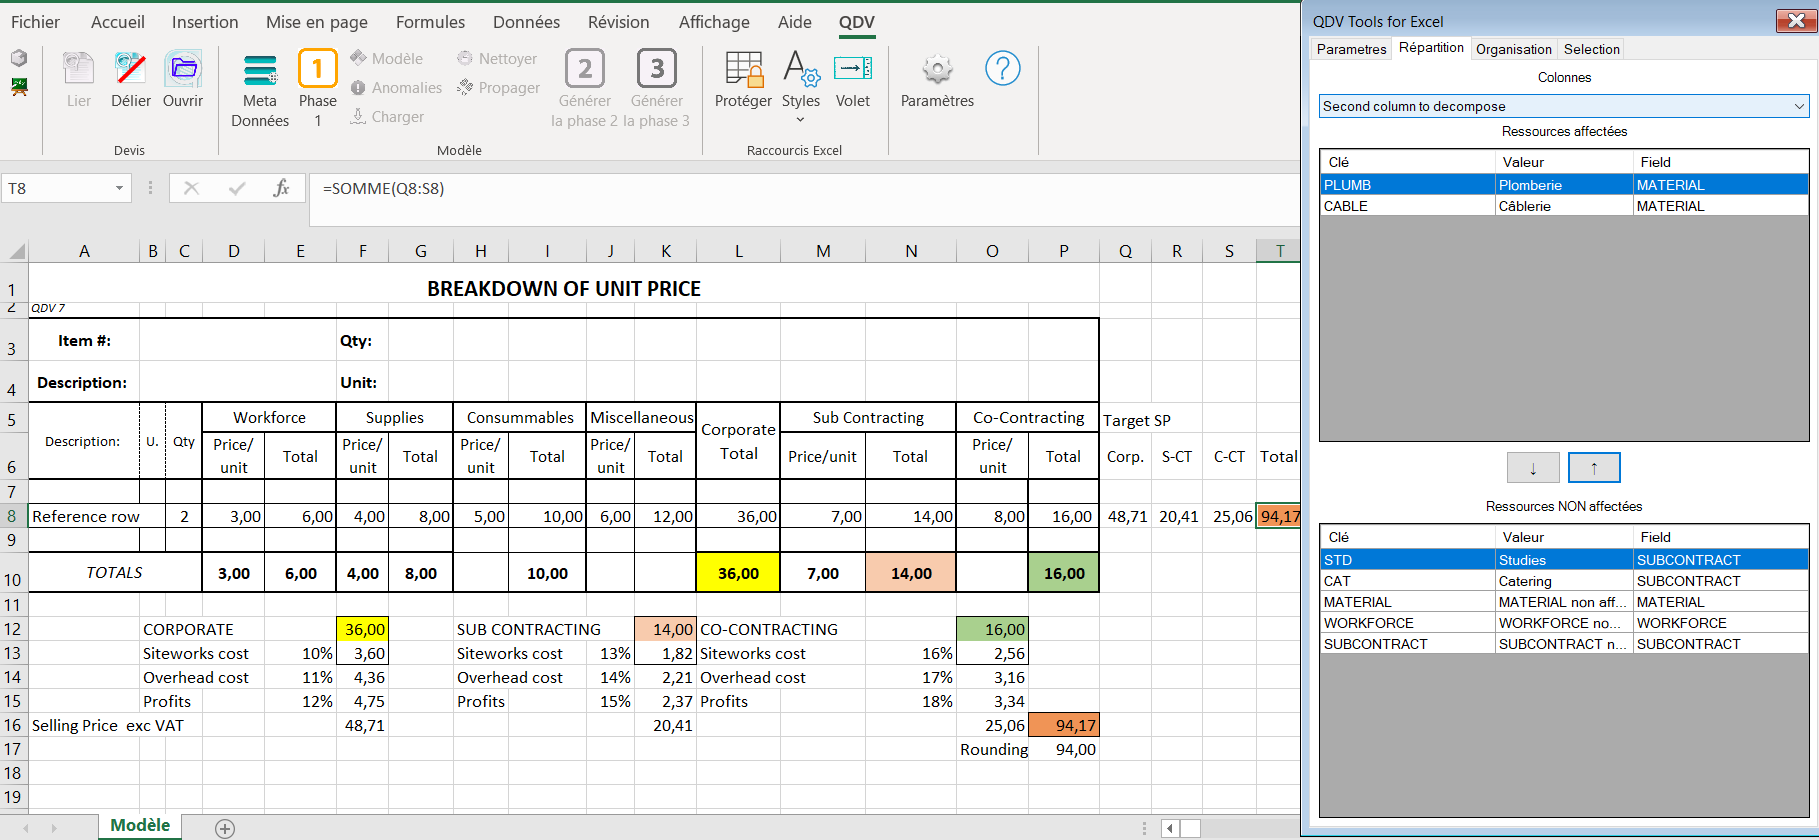Click the cancel X in formula bar
This screenshot has height=840, width=1819.
(x=191, y=188)
